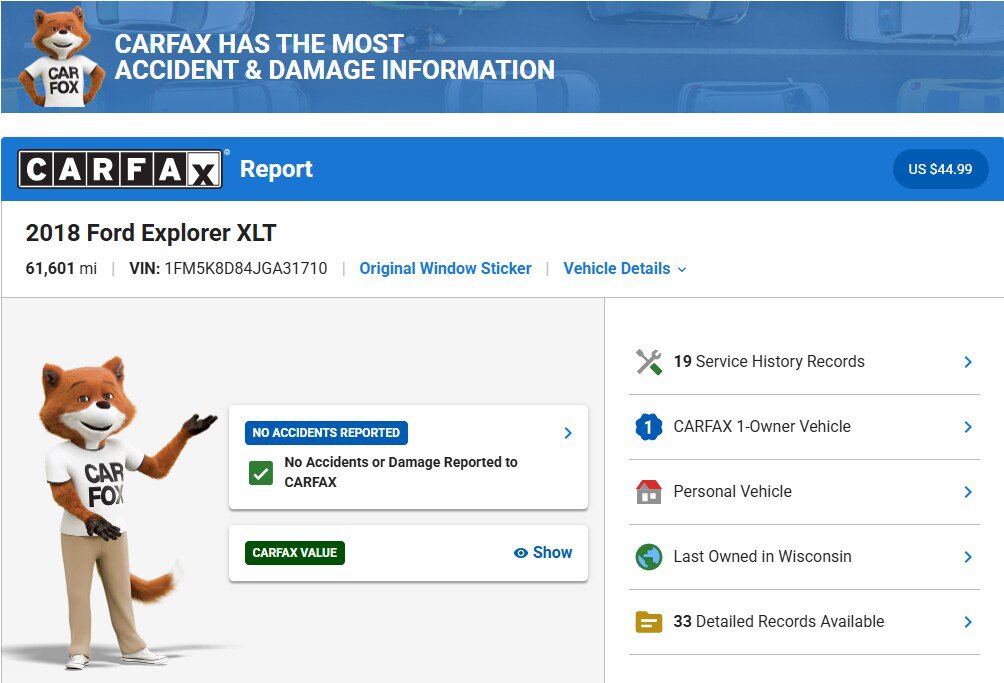This screenshot has width=1004, height=683.
Task: Expand Personal Vehicle row arrow
Action: pos(968,492)
